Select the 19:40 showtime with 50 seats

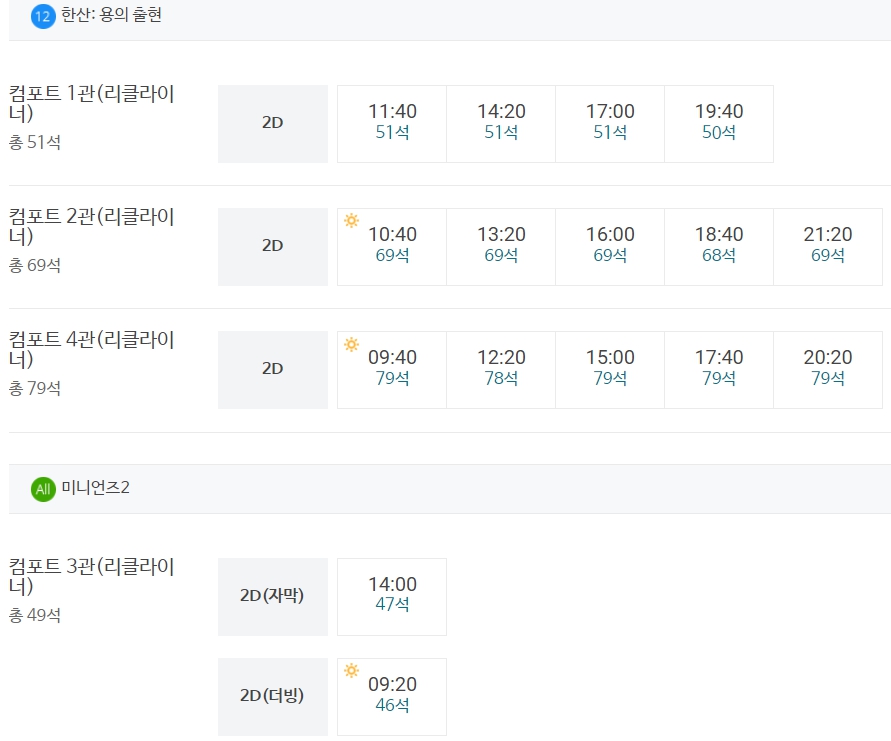[719, 123]
